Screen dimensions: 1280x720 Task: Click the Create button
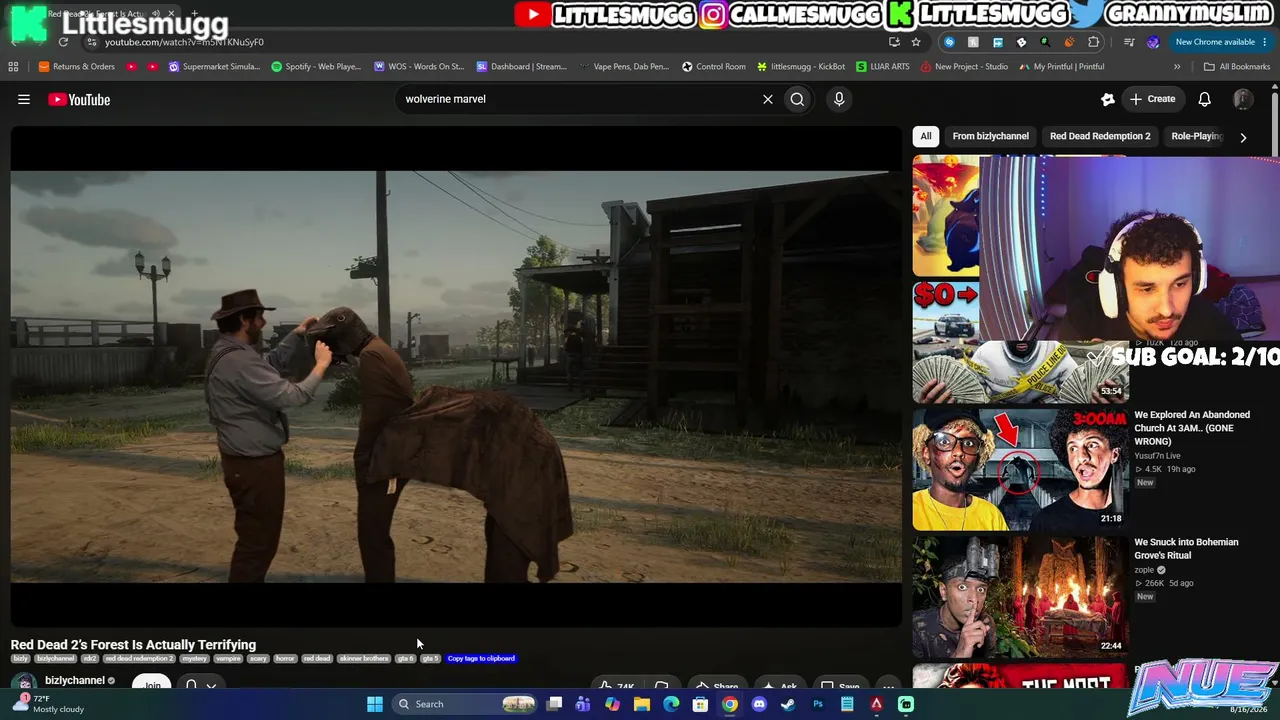(x=1152, y=99)
